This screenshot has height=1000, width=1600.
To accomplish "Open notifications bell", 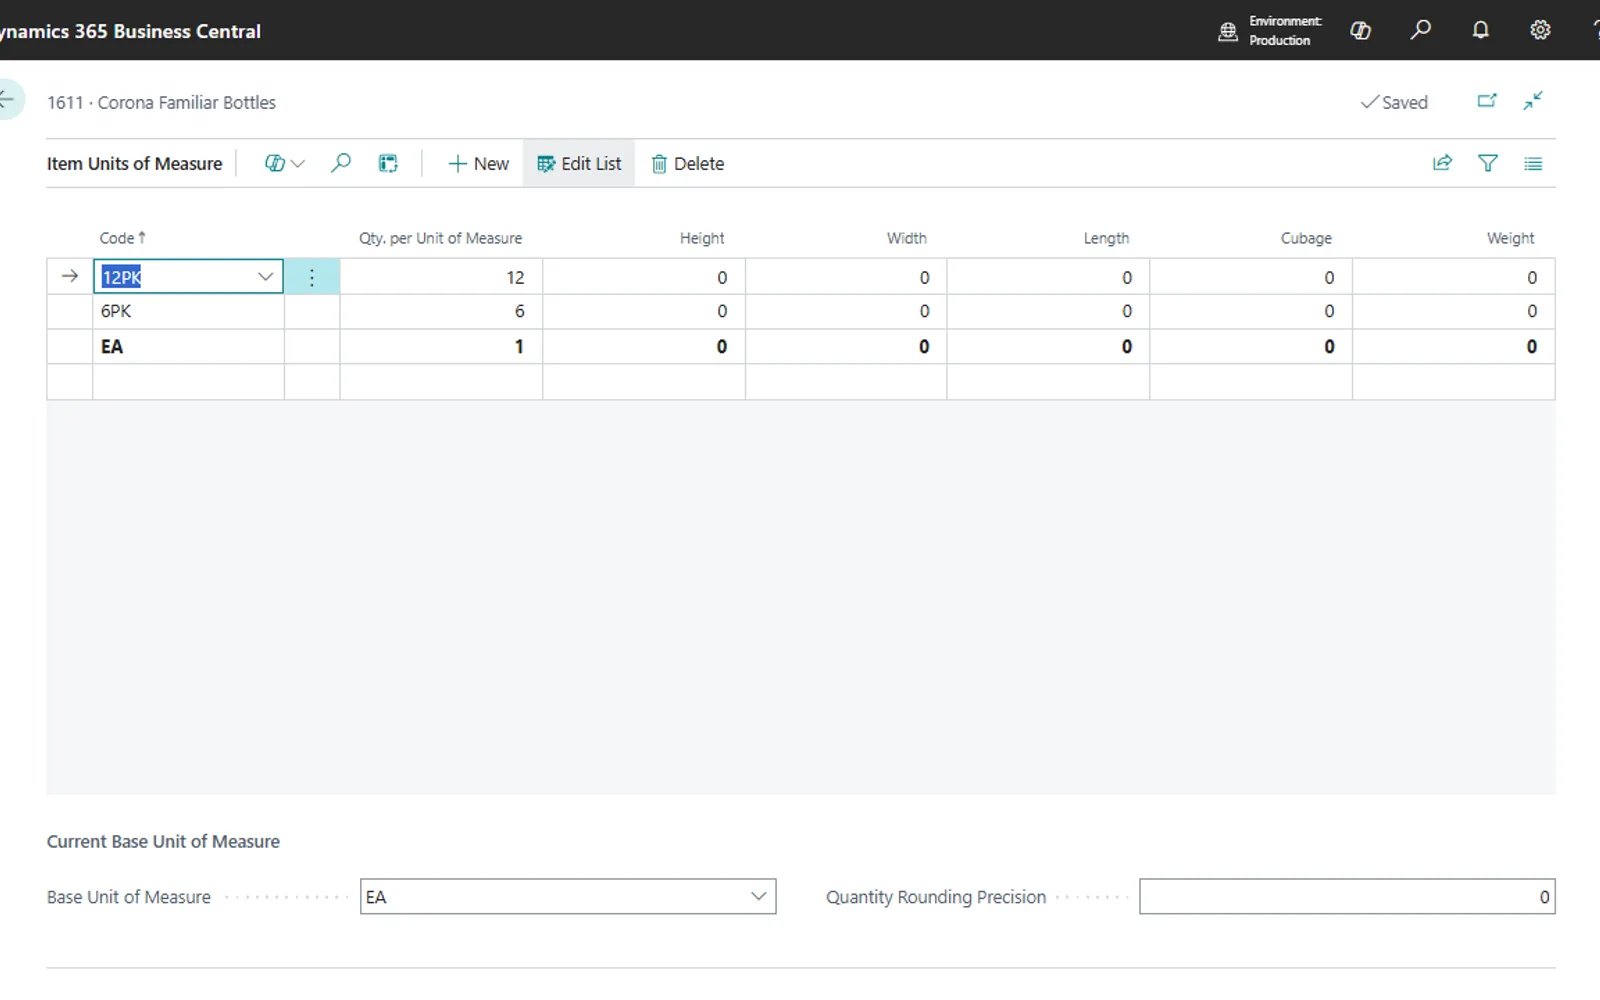I will (1481, 30).
